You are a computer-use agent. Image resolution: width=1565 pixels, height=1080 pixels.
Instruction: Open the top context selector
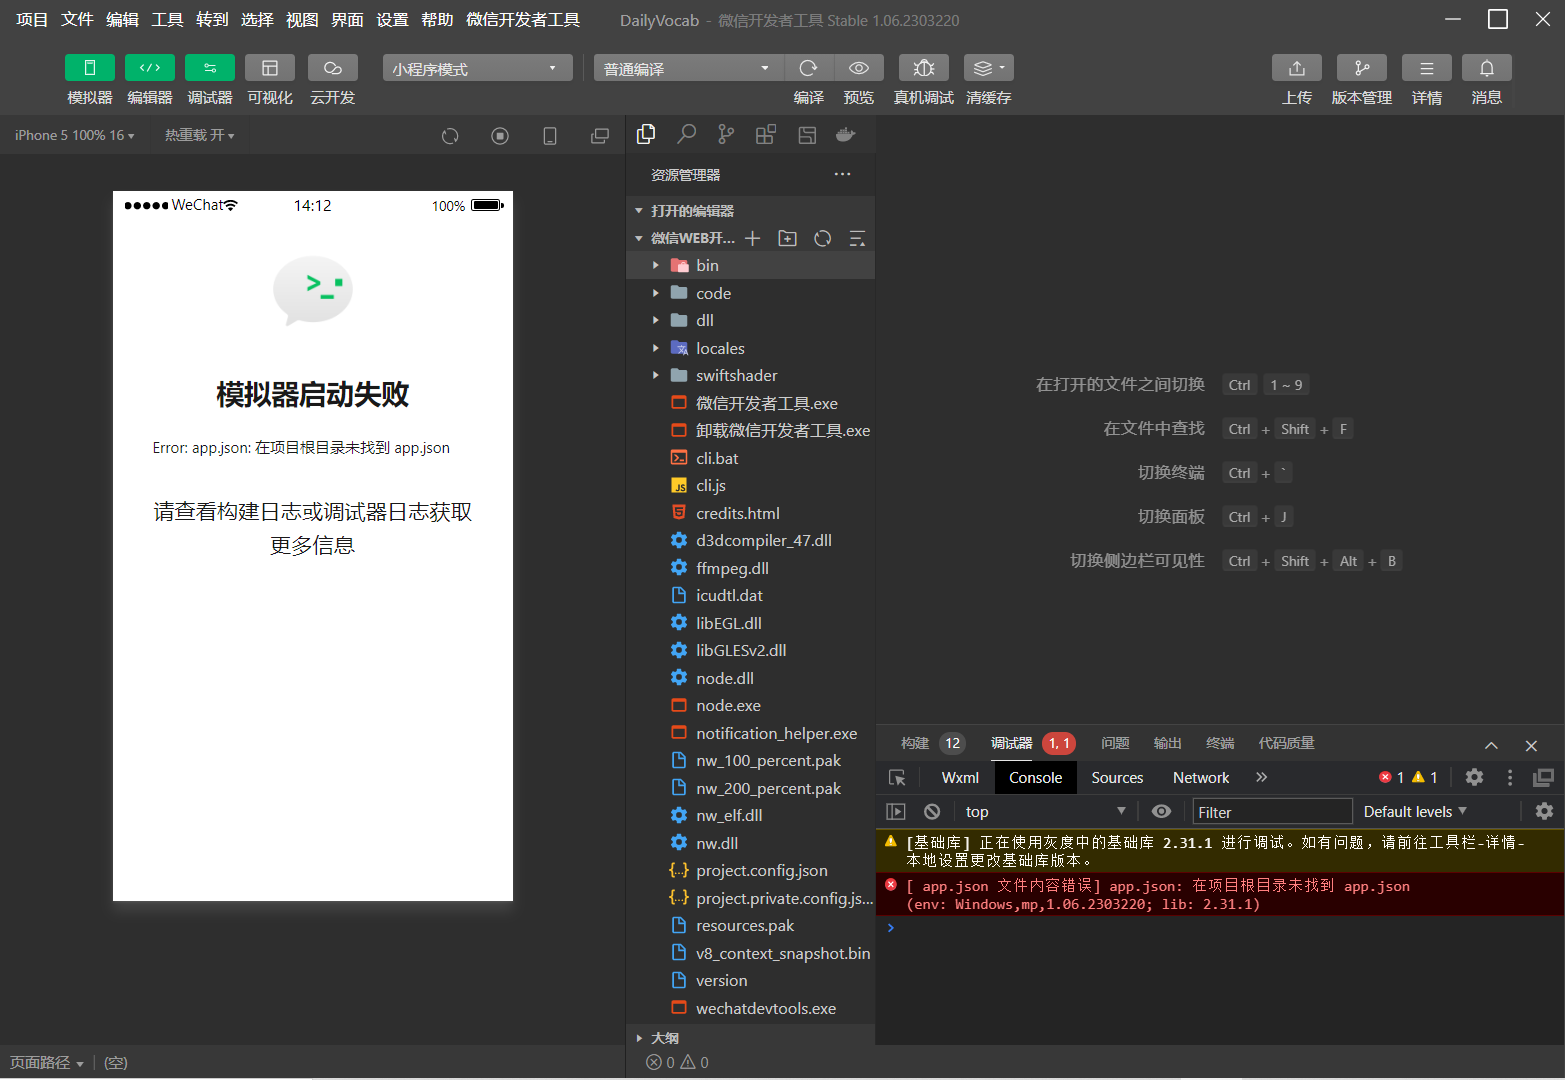coord(1046,811)
